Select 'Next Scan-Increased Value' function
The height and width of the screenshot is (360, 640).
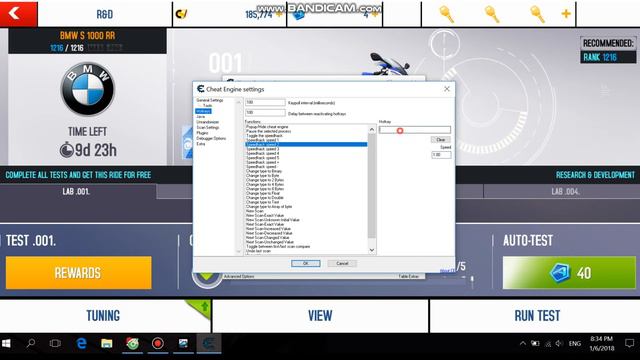click(x=268, y=229)
